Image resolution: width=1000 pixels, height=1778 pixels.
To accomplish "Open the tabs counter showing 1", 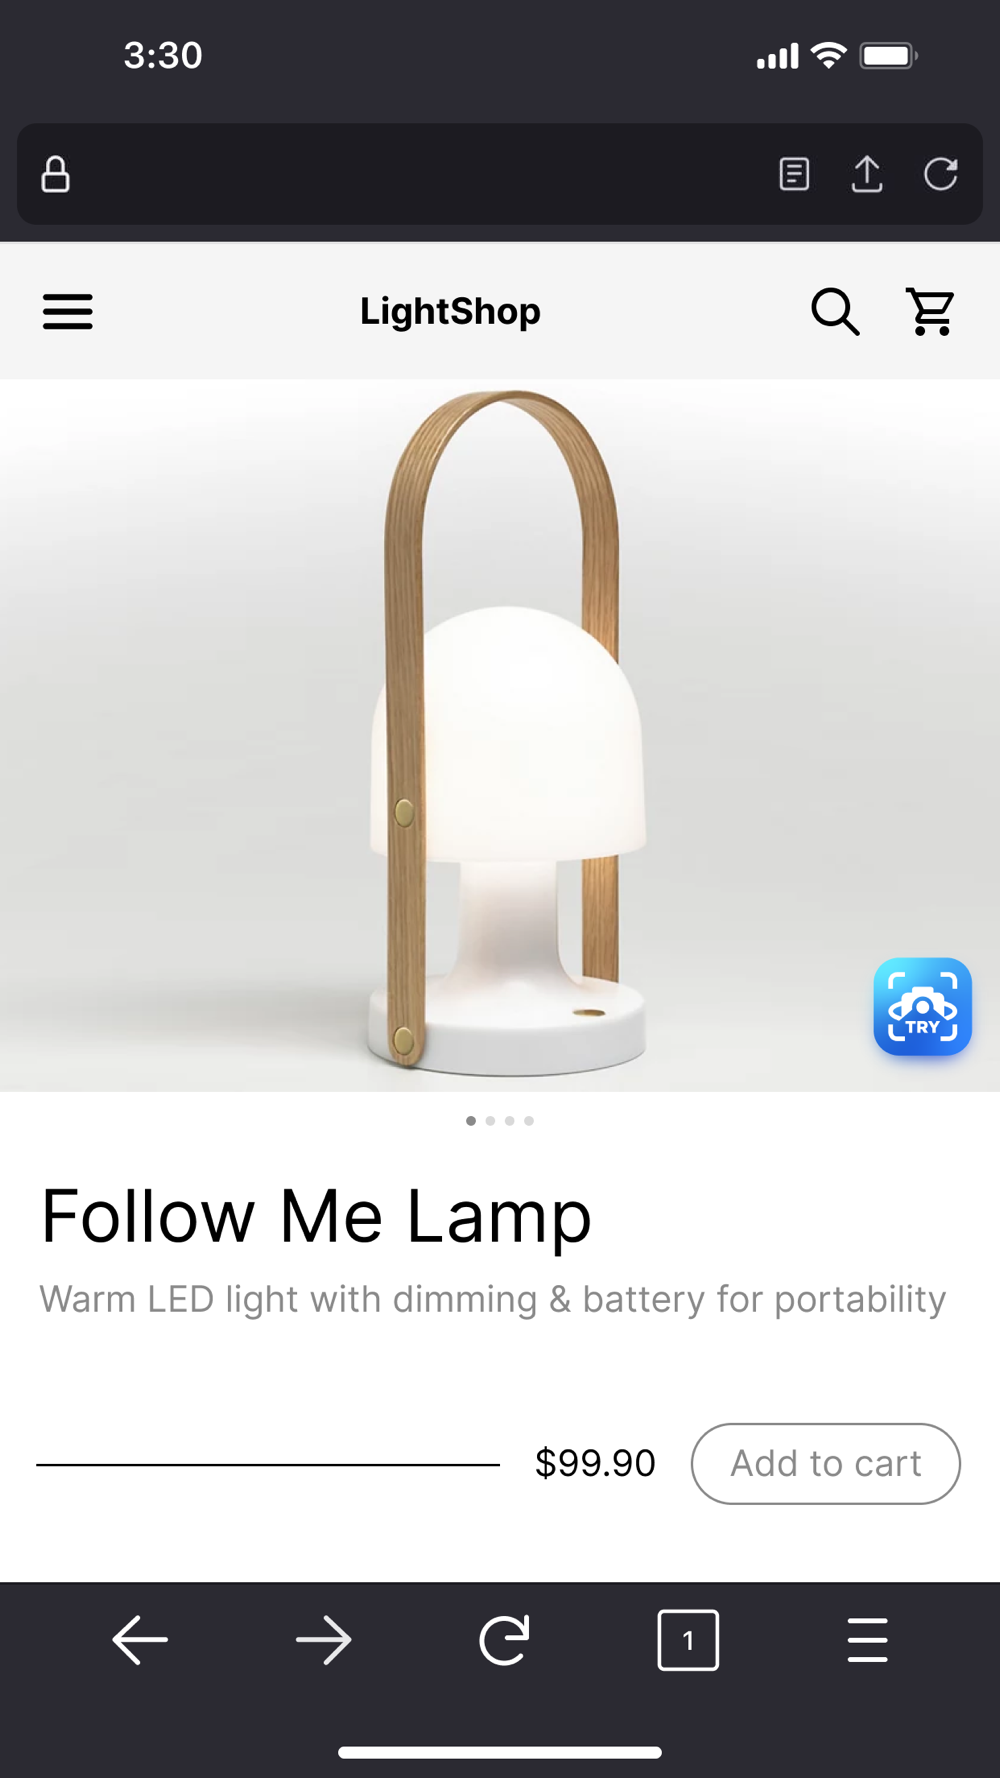I will (688, 1640).
